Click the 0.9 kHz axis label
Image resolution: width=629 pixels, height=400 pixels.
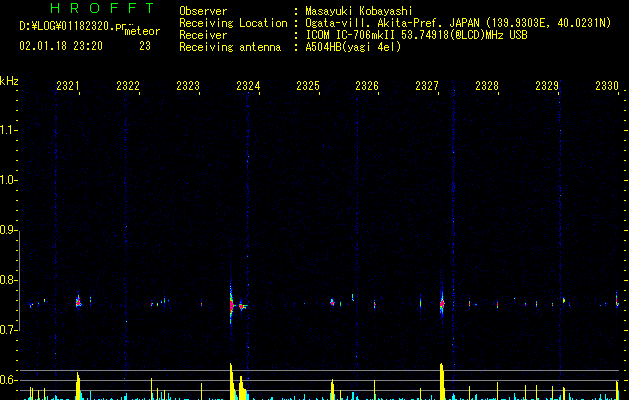(9, 230)
